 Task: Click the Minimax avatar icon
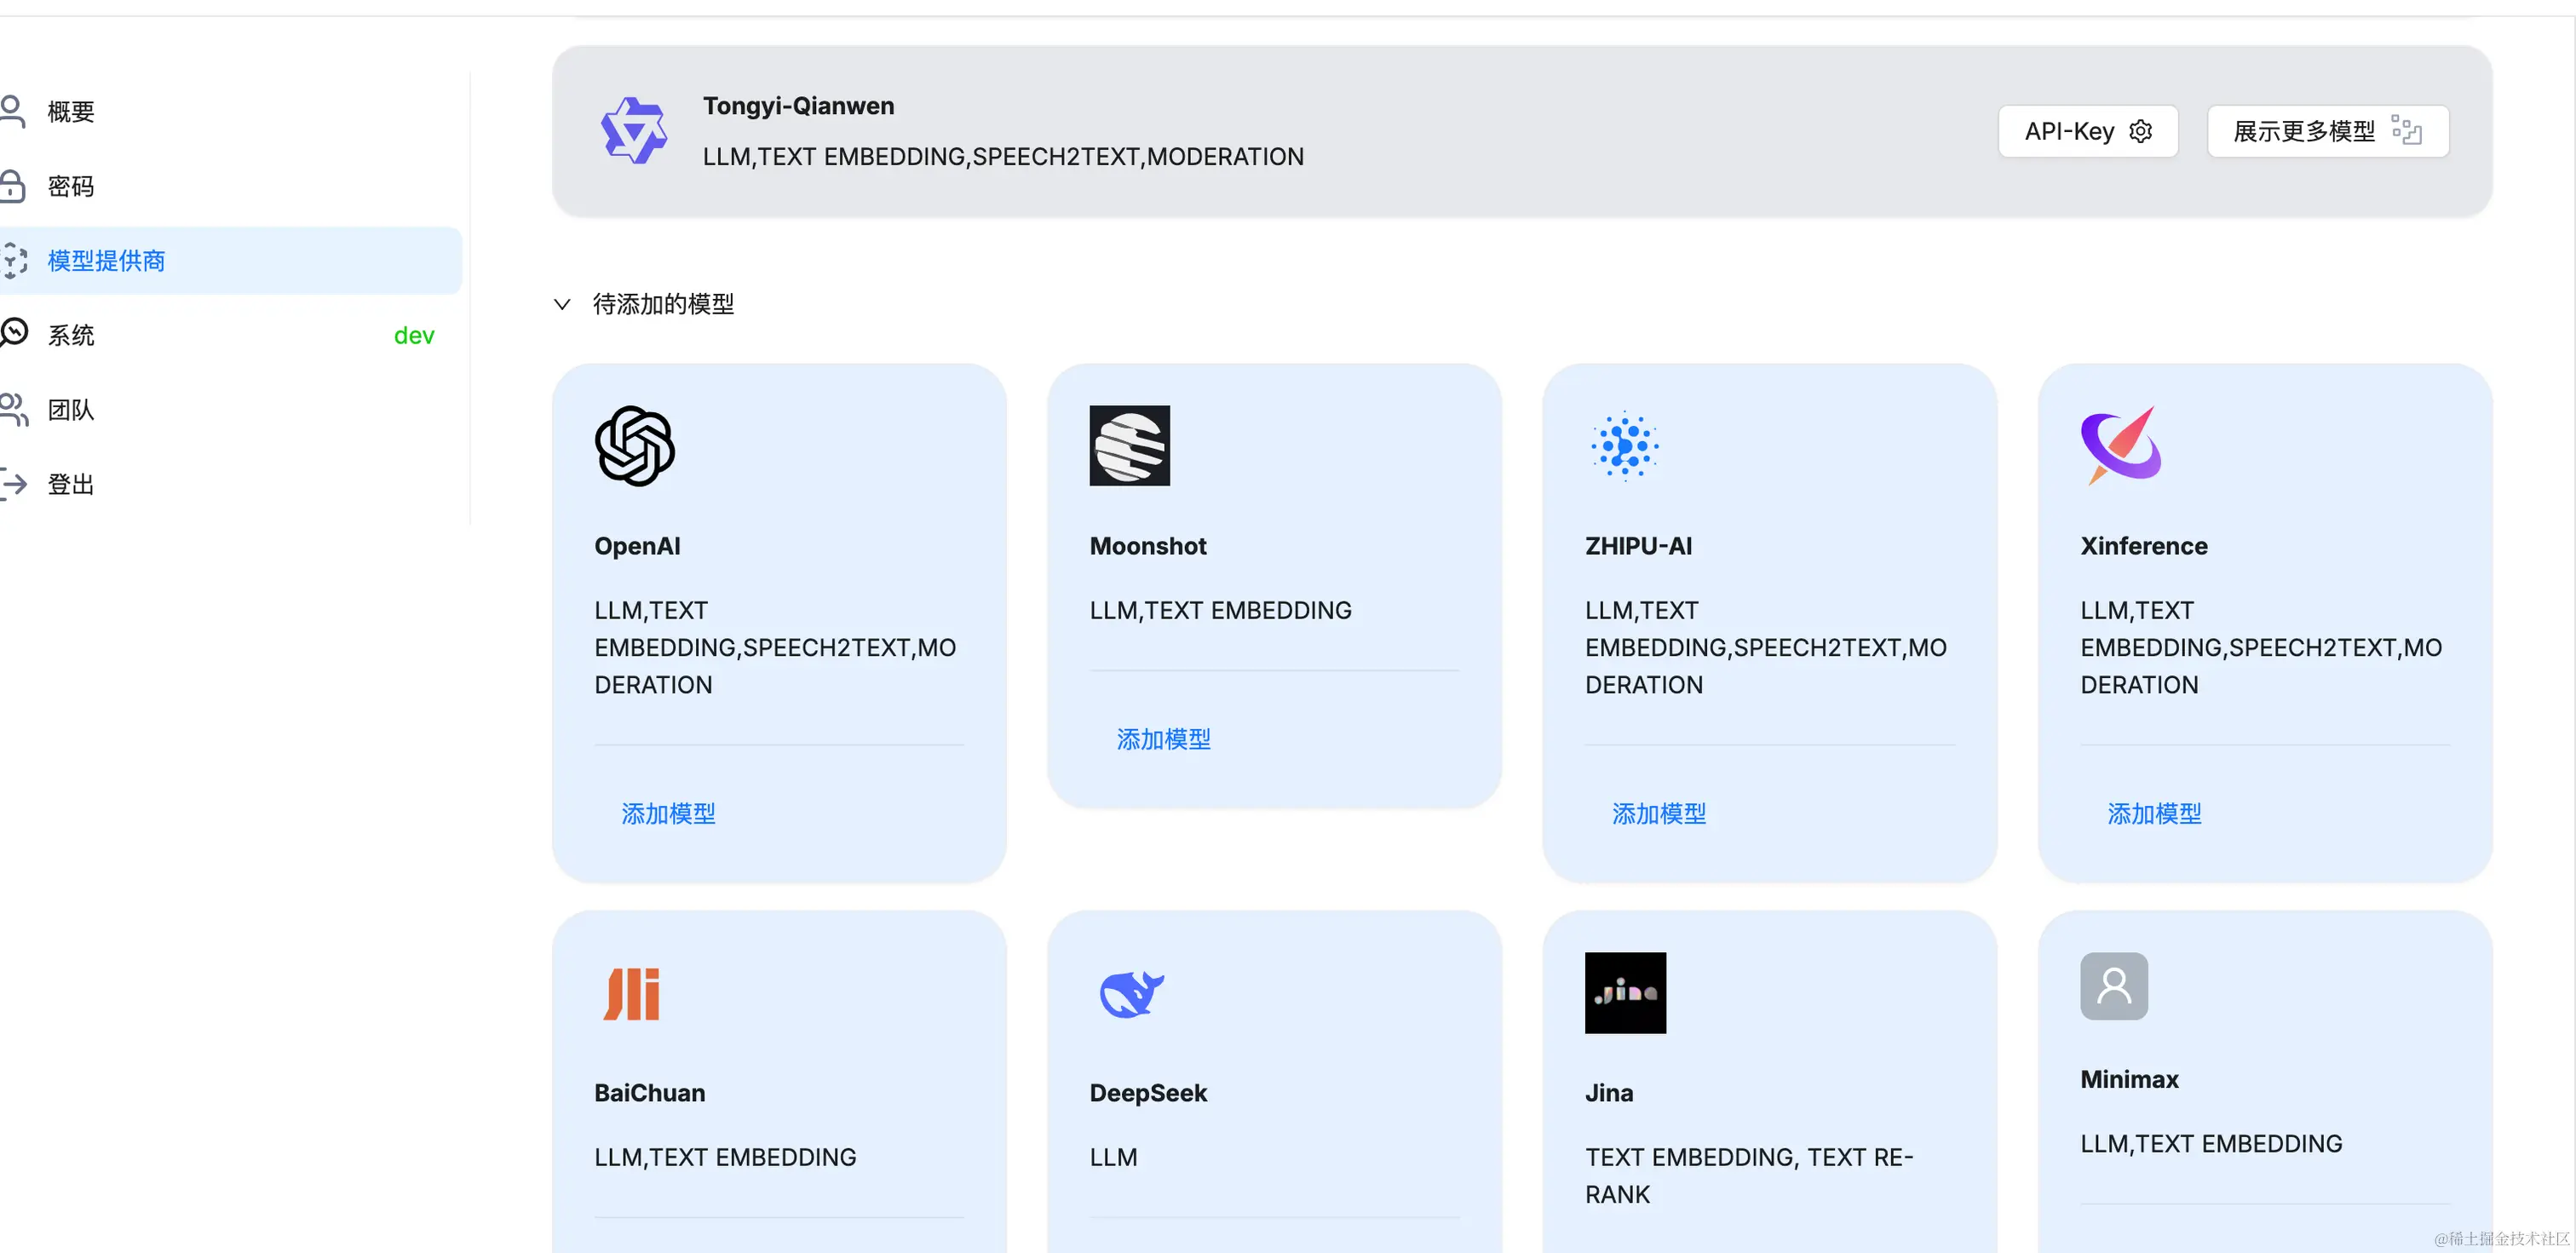[2114, 986]
